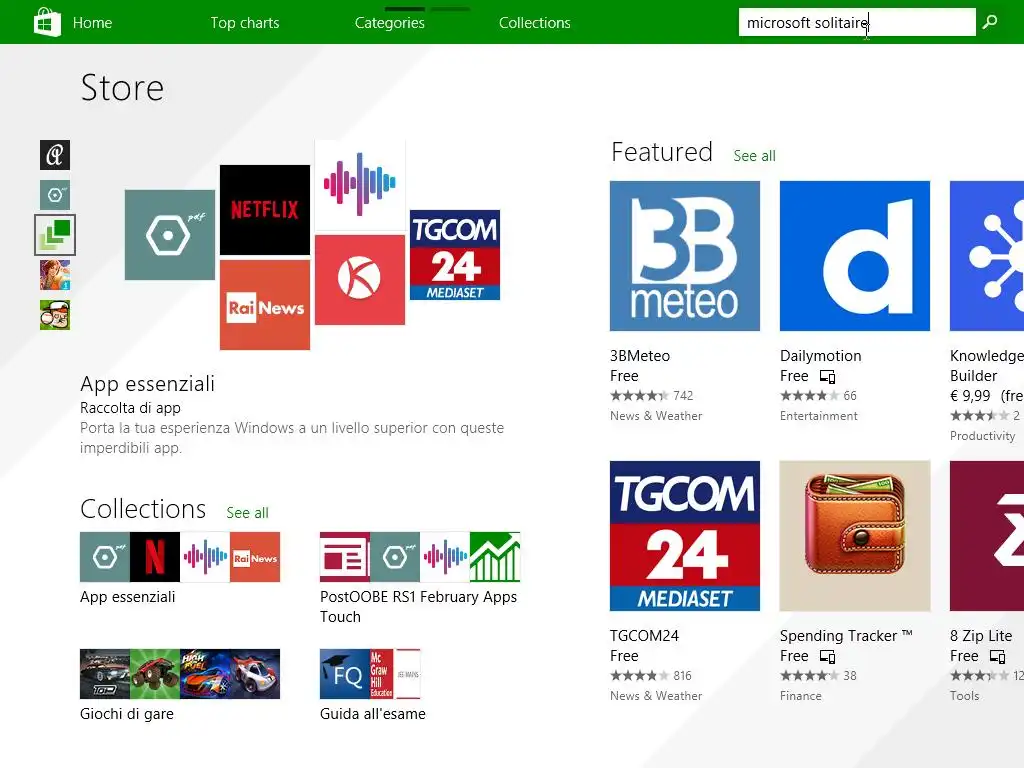This screenshot has width=1024, height=768.
Task: Click the Knowledge Builder app name
Action: pyautogui.click(x=987, y=366)
